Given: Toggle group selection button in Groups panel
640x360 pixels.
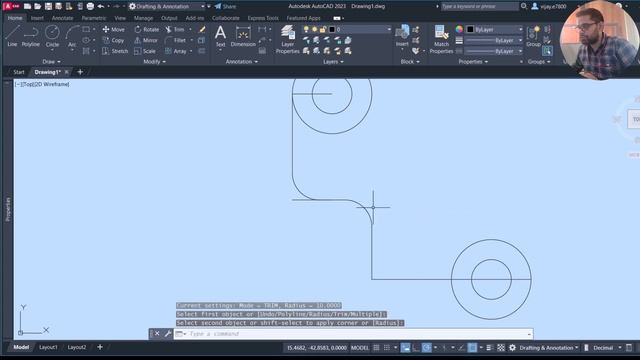Looking at the screenshot, I should (547, 51).
